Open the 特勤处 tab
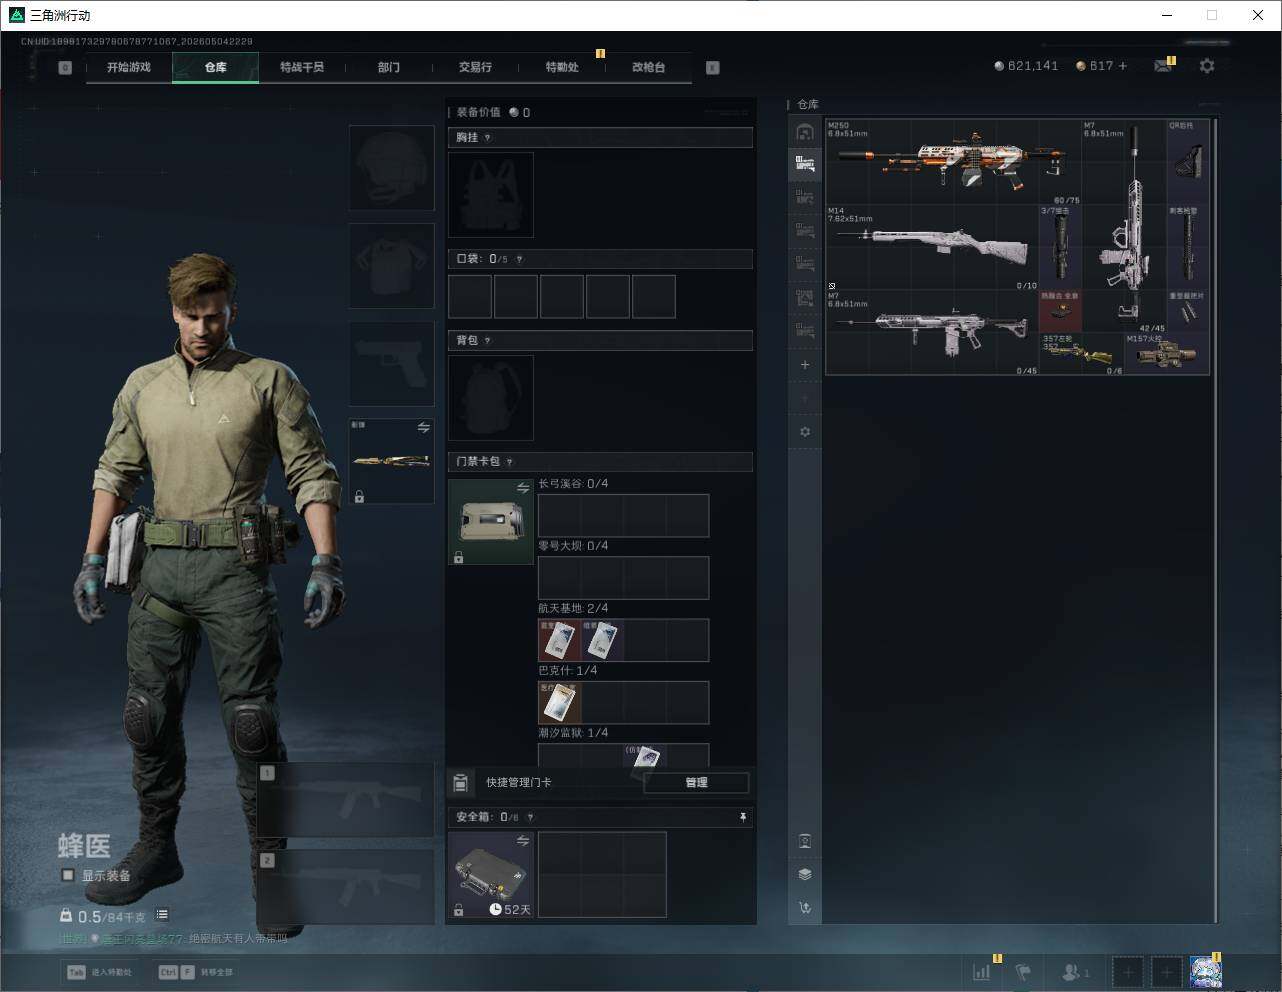 [x=562, y=67]
